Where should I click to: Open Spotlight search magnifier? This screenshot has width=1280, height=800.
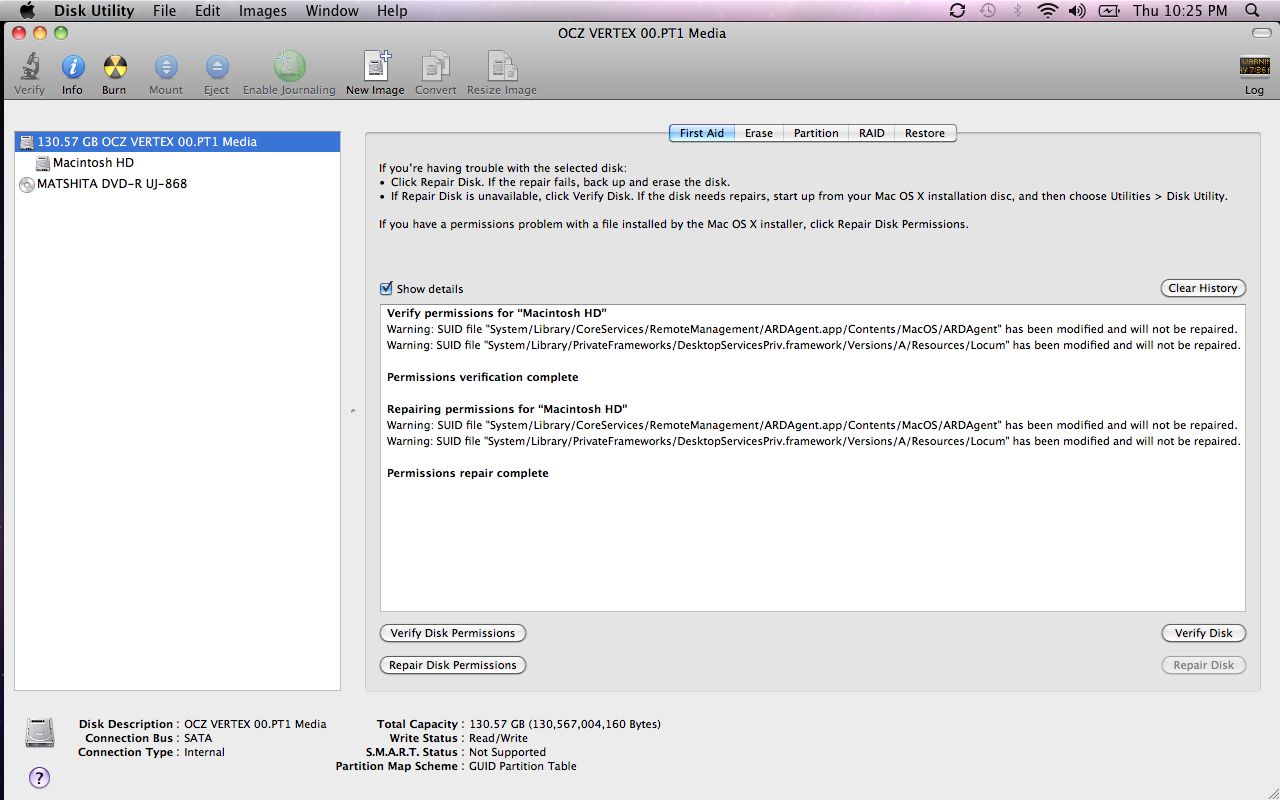(x=1252, y=11)
